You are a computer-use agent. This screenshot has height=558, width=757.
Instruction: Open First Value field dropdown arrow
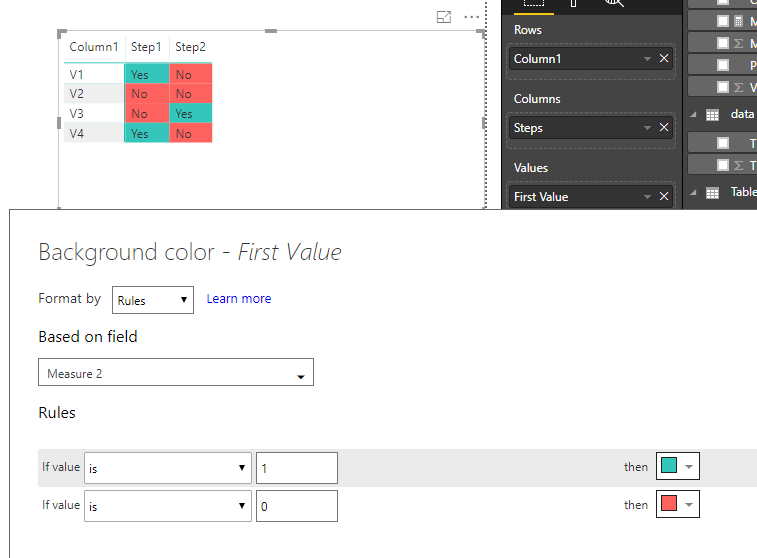[x=647, y=196]
